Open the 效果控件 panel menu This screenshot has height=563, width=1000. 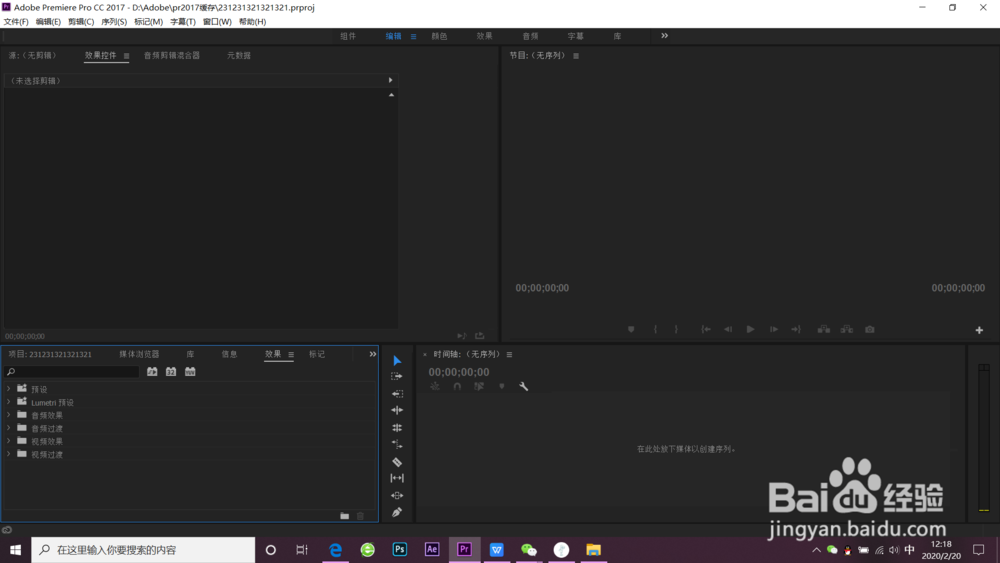click(x=126, y=56)
